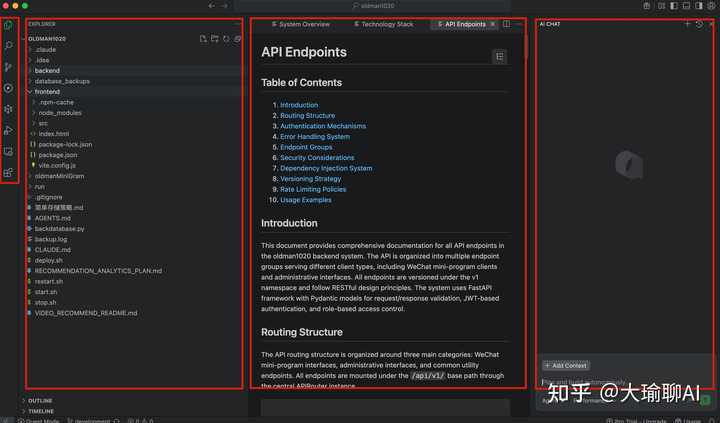Start a new AI chat with plus icon
The width and height of the screenshot is (720, 423).
click(x=687, y=24)
